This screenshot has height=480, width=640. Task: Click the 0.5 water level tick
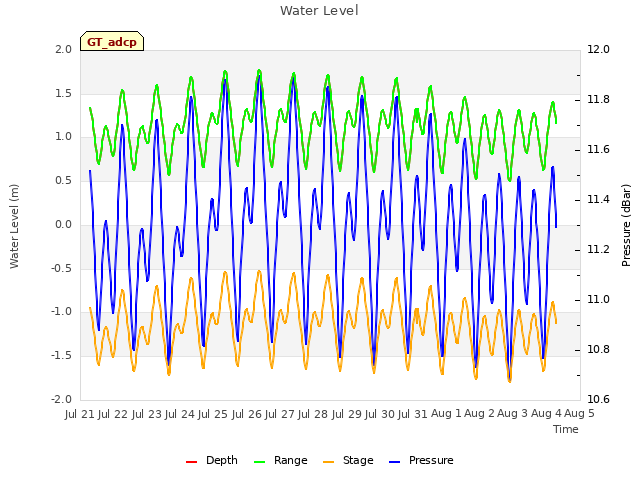click(64, 181)
